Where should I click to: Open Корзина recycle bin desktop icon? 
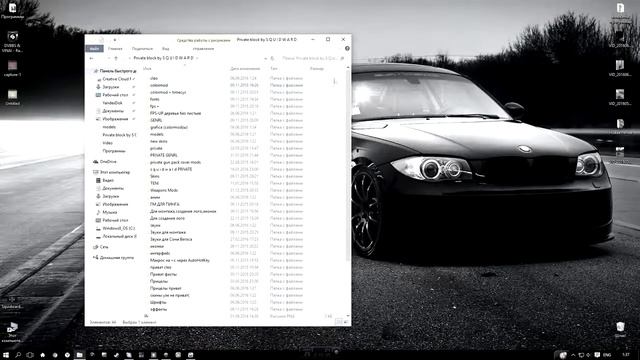pos(620,329)
